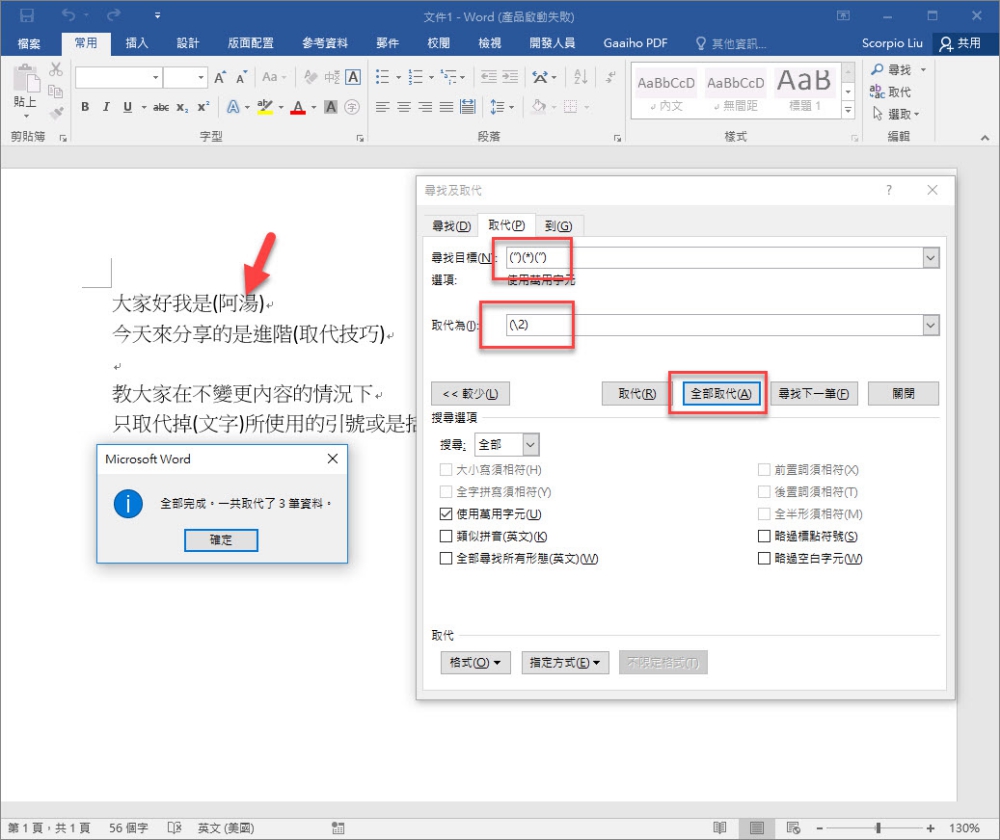Center text alignment icon

[404, 107]
